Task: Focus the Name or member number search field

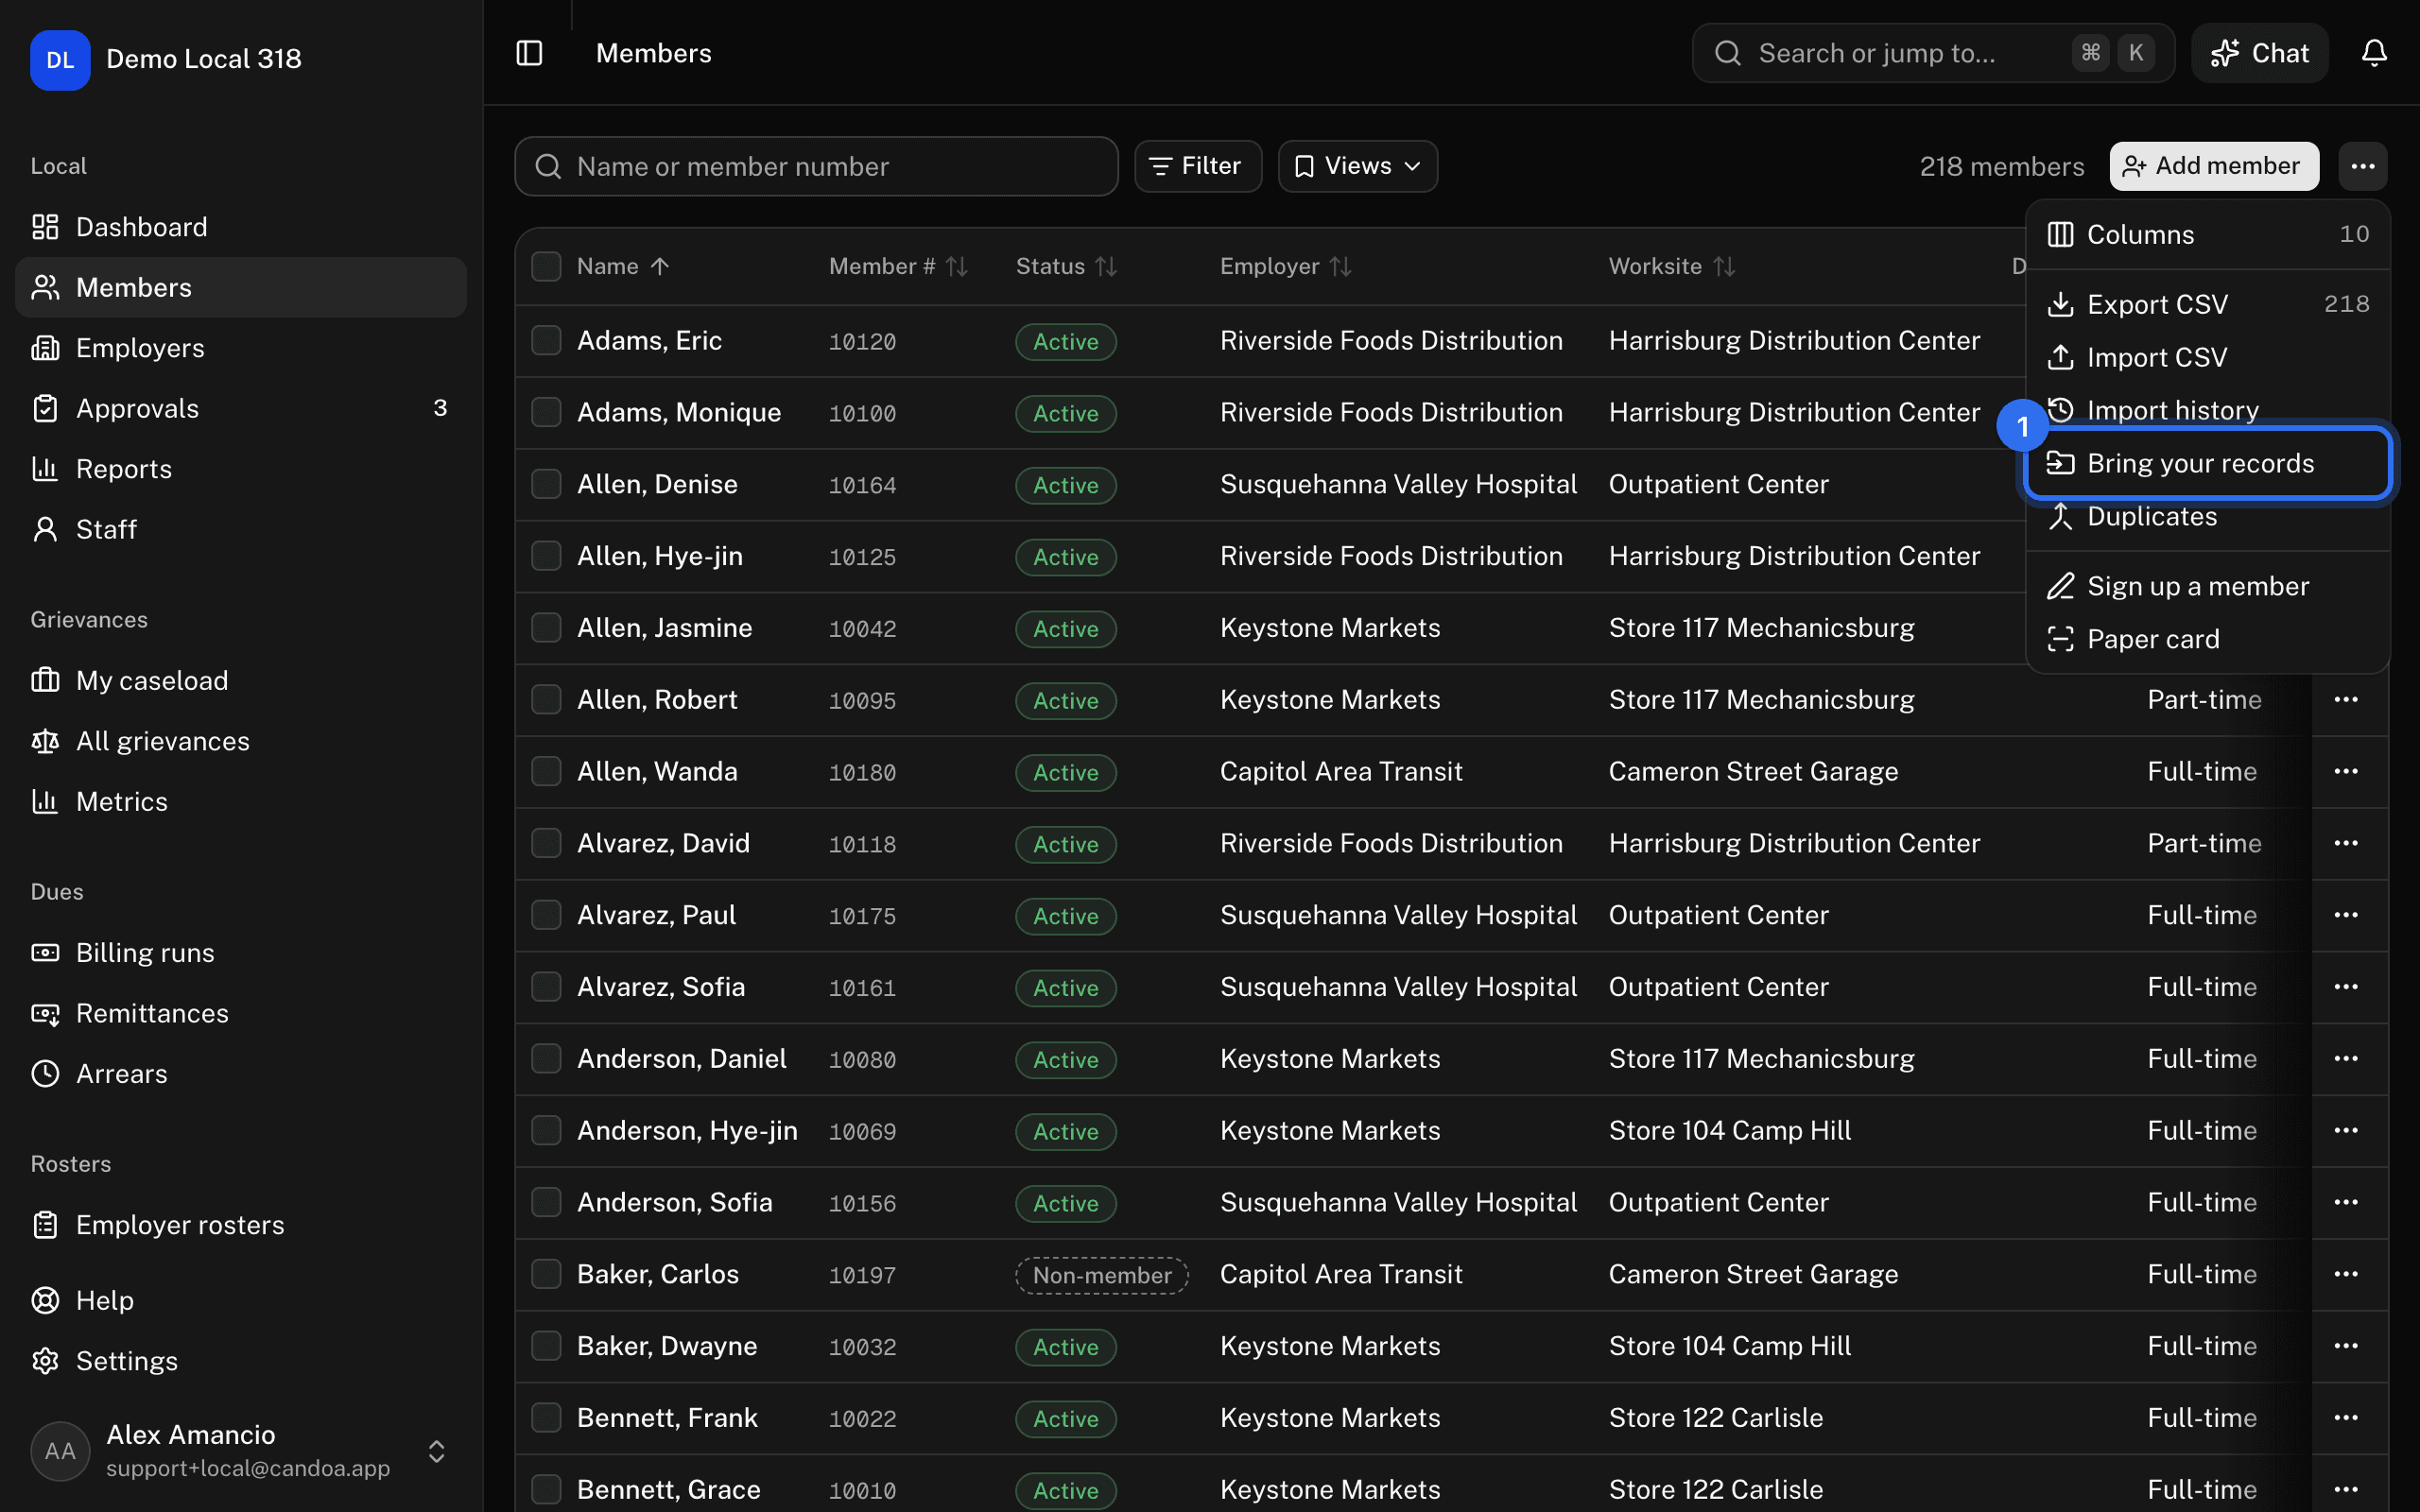Action: pos(816,166)
